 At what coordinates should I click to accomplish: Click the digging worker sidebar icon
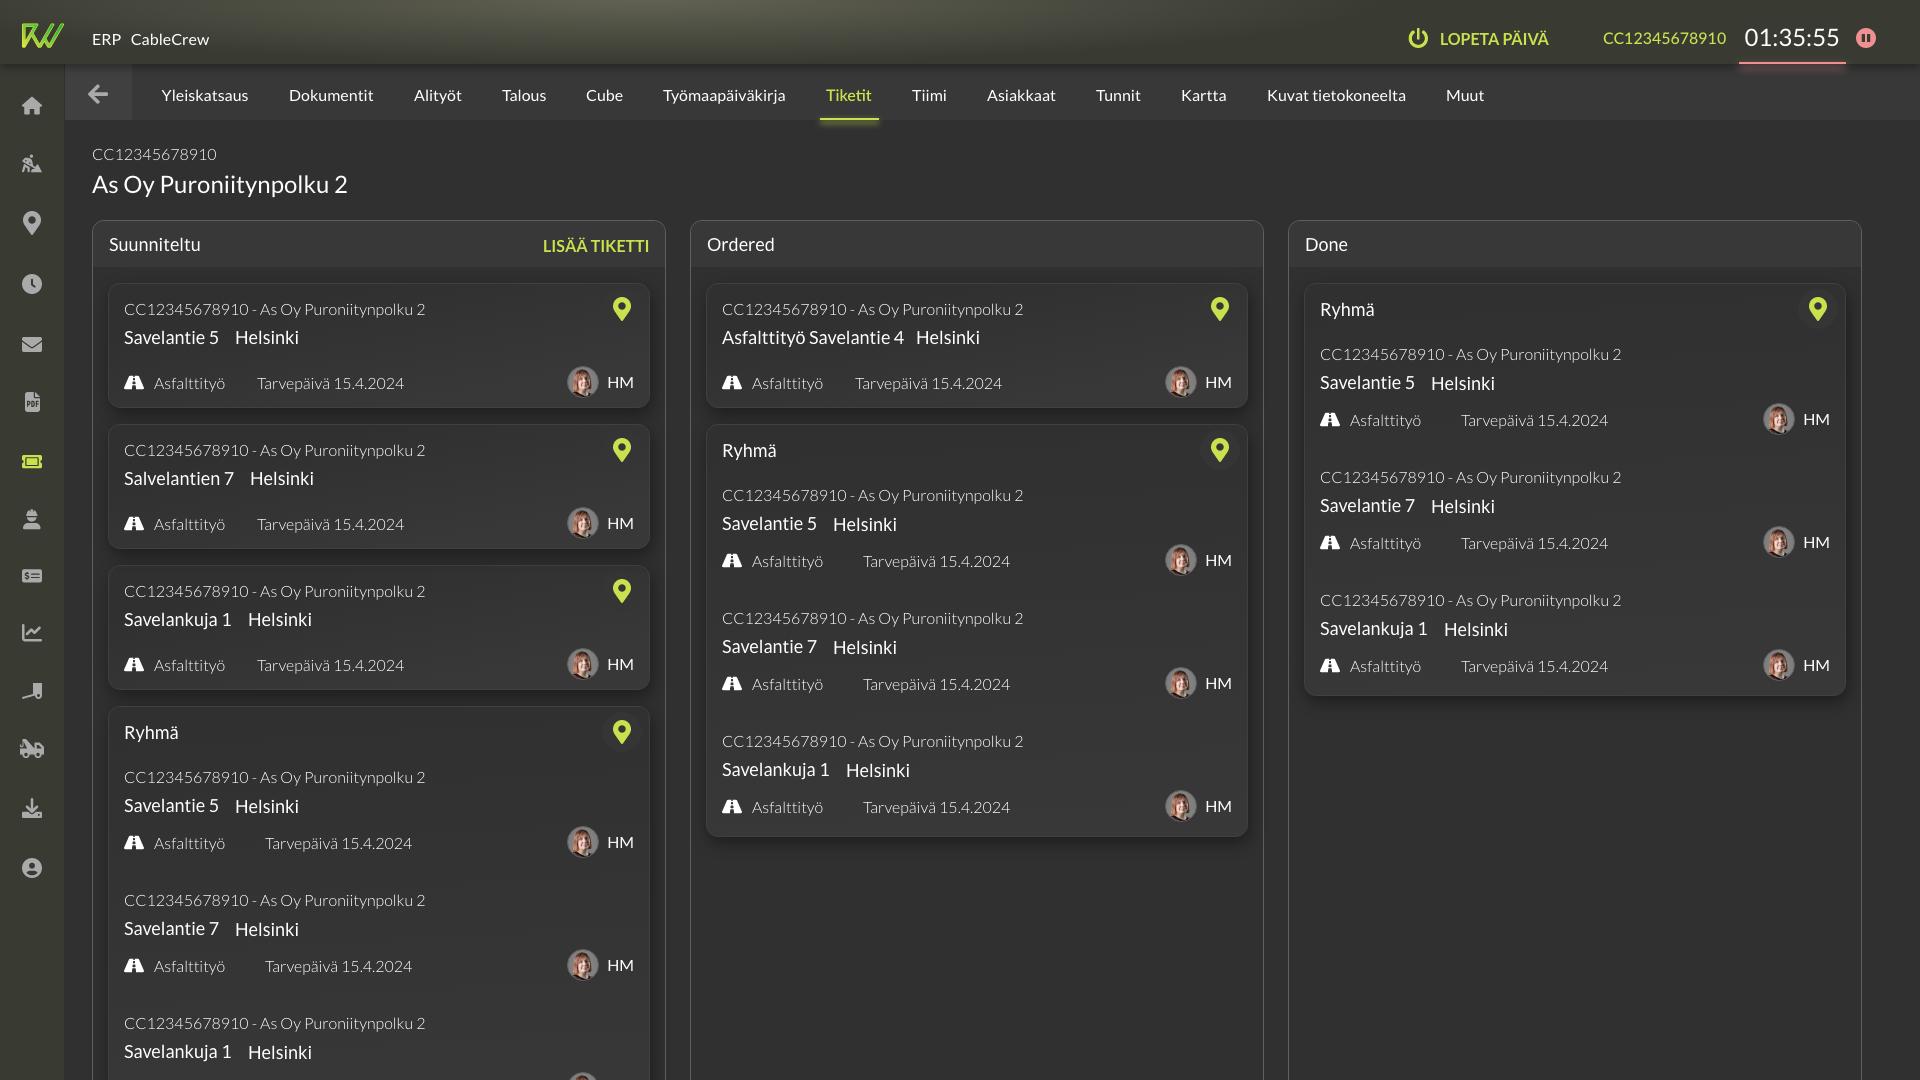click(32, 164)
